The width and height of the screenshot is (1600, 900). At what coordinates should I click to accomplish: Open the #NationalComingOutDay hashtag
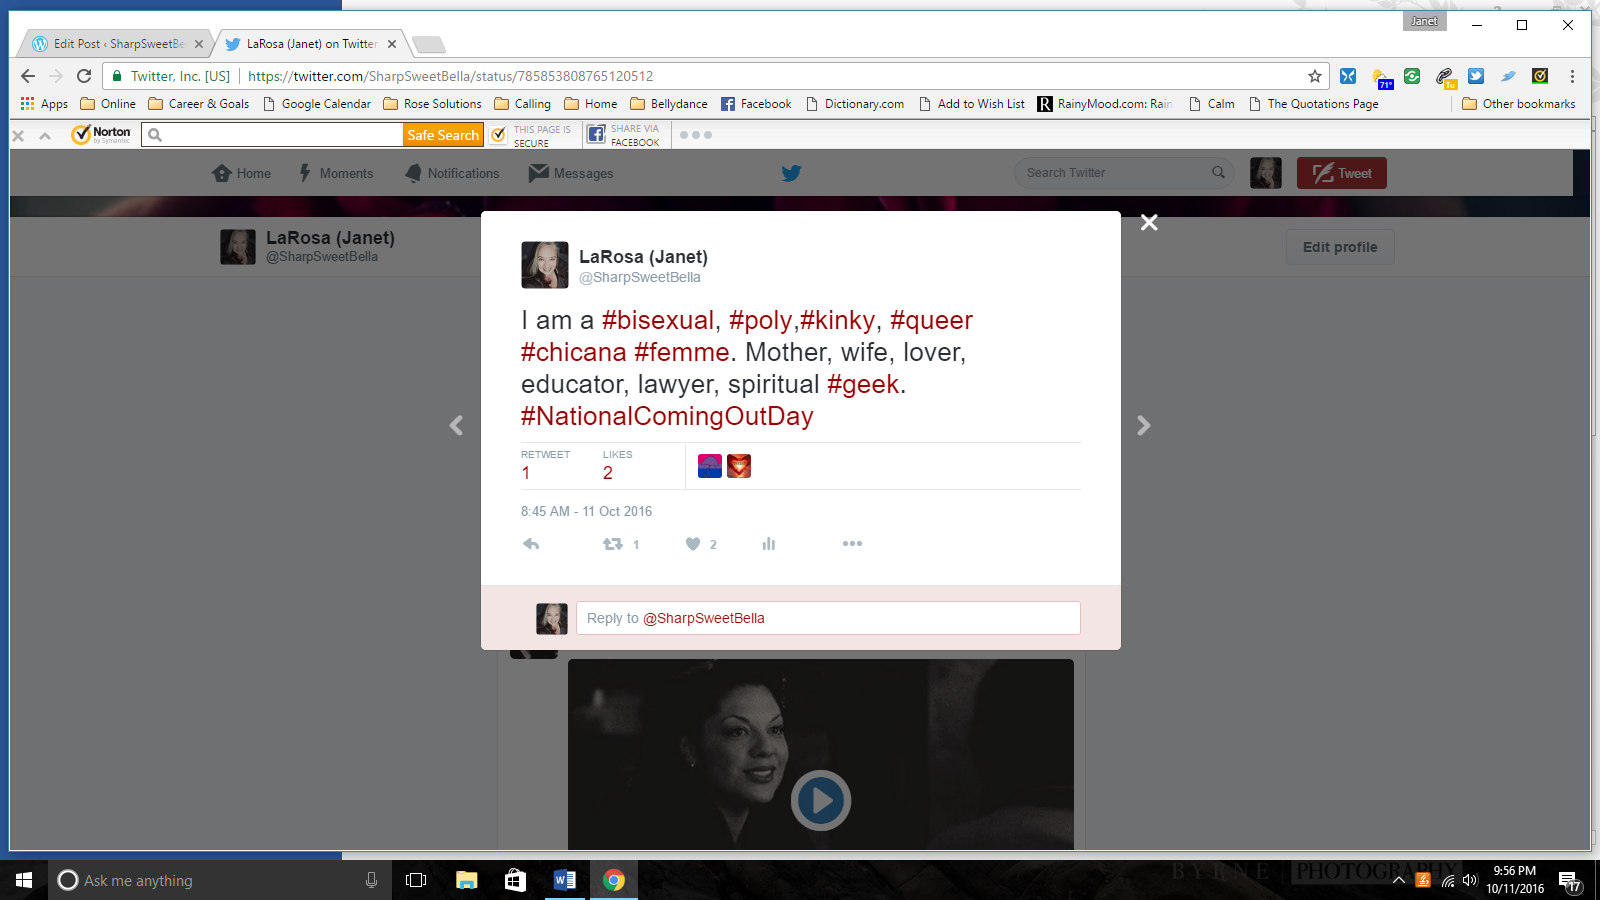666,416
